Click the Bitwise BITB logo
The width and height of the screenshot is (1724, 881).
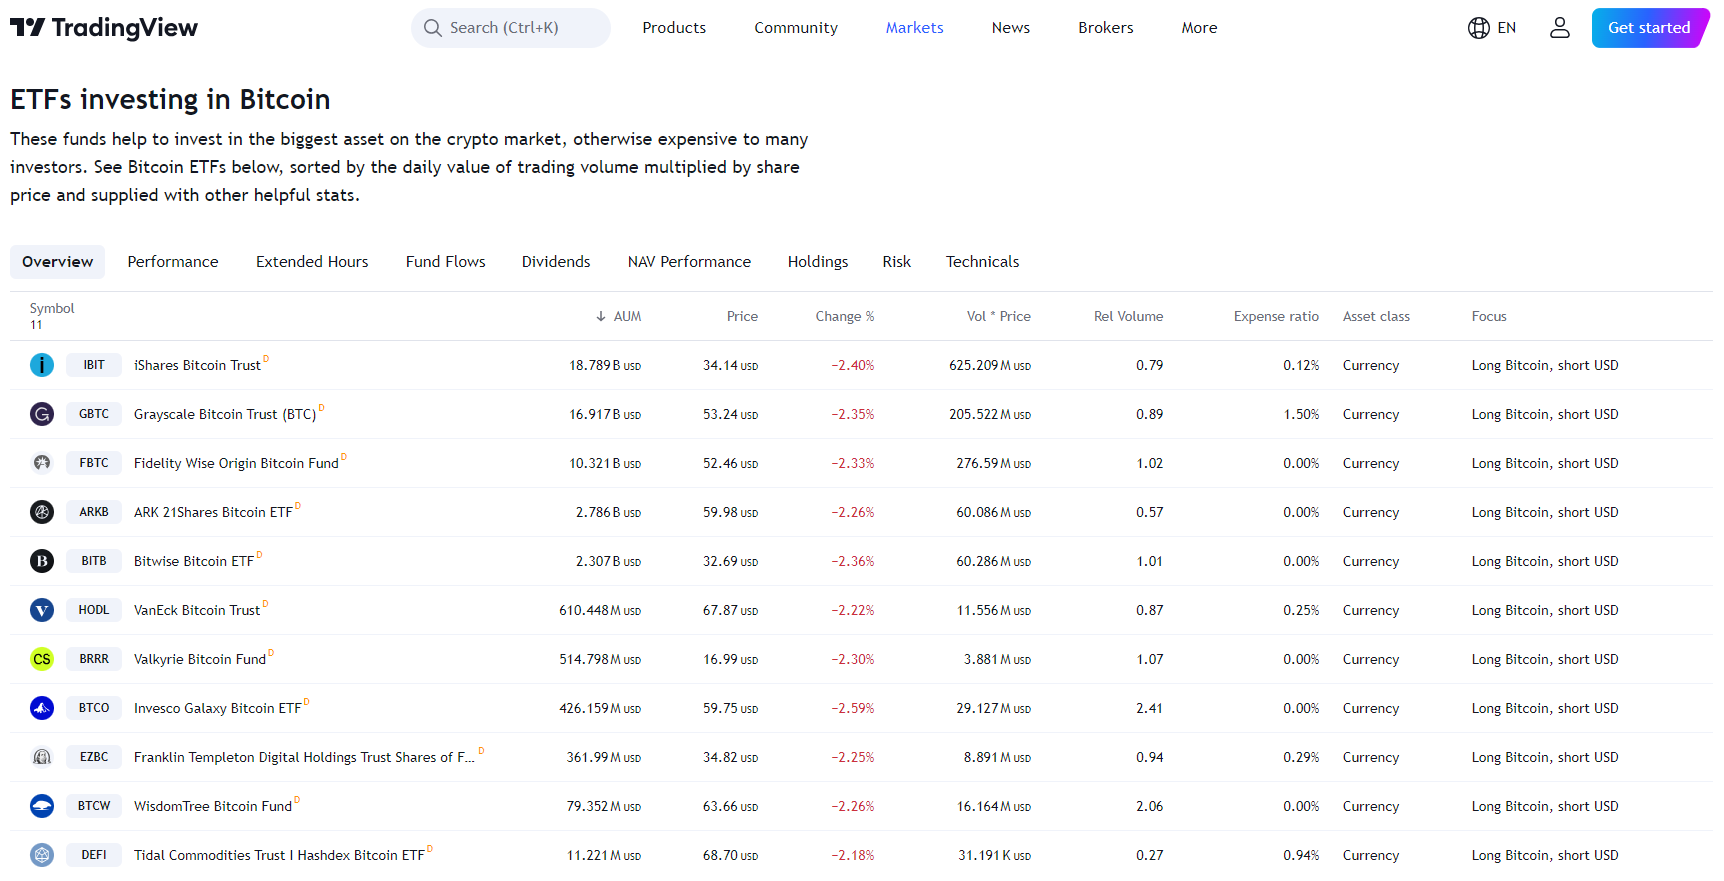point(42,561)
